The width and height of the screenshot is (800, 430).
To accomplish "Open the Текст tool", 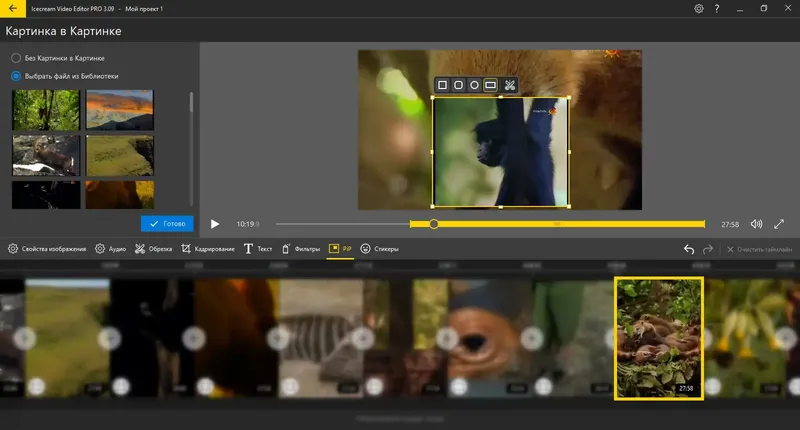I will tap(258, 249).
